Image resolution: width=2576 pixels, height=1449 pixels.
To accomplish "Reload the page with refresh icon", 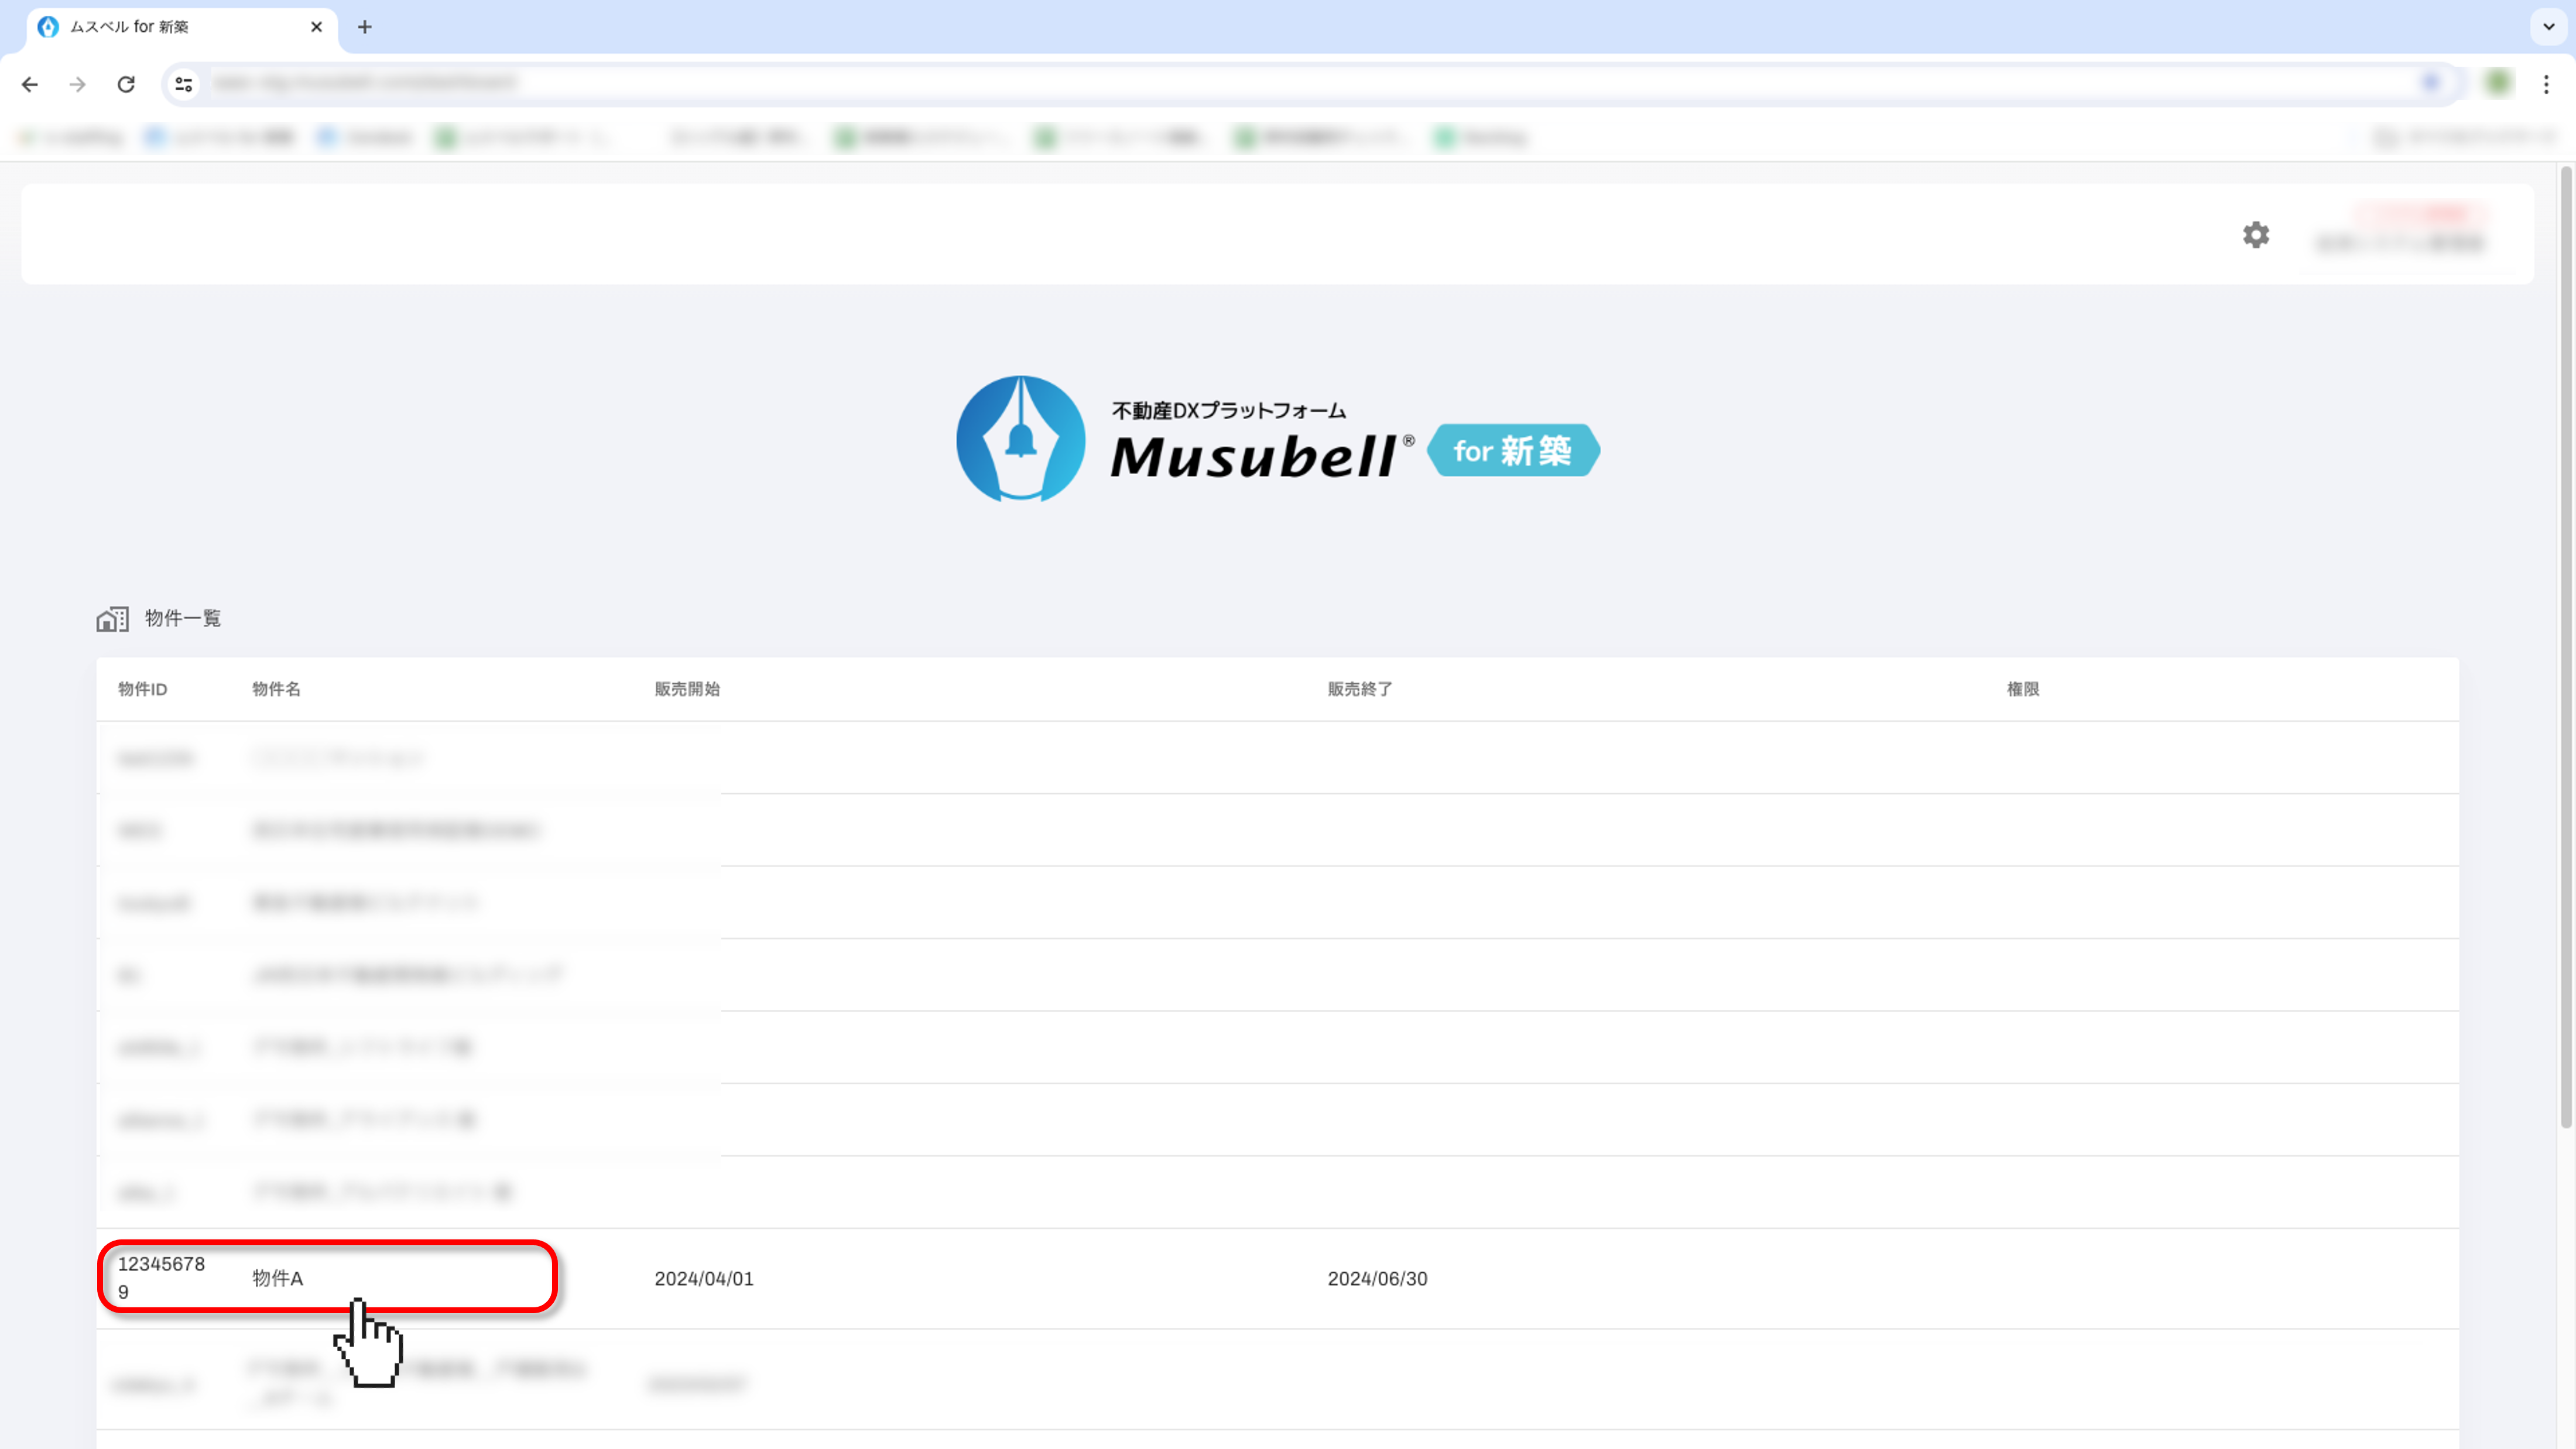I will click(126, 84).
